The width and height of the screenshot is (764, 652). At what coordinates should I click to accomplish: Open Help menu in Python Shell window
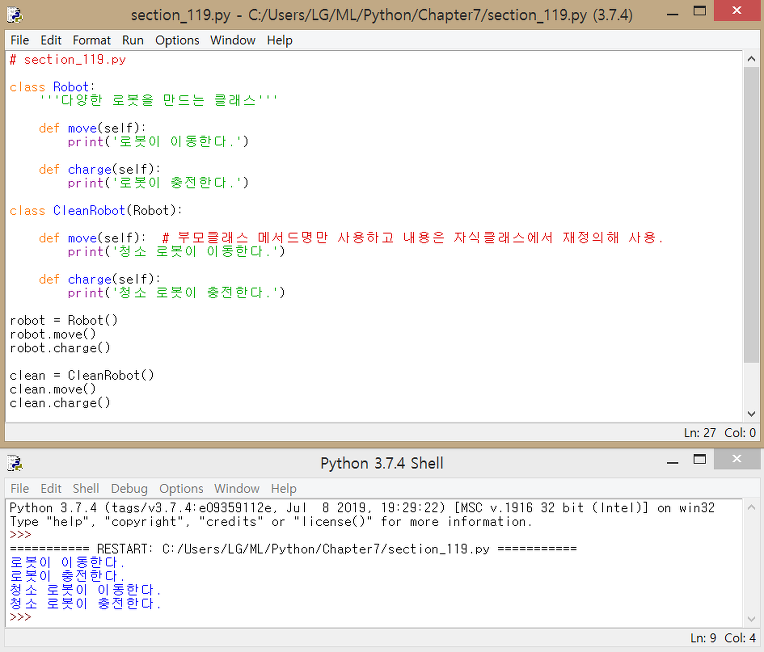point(284,488)
